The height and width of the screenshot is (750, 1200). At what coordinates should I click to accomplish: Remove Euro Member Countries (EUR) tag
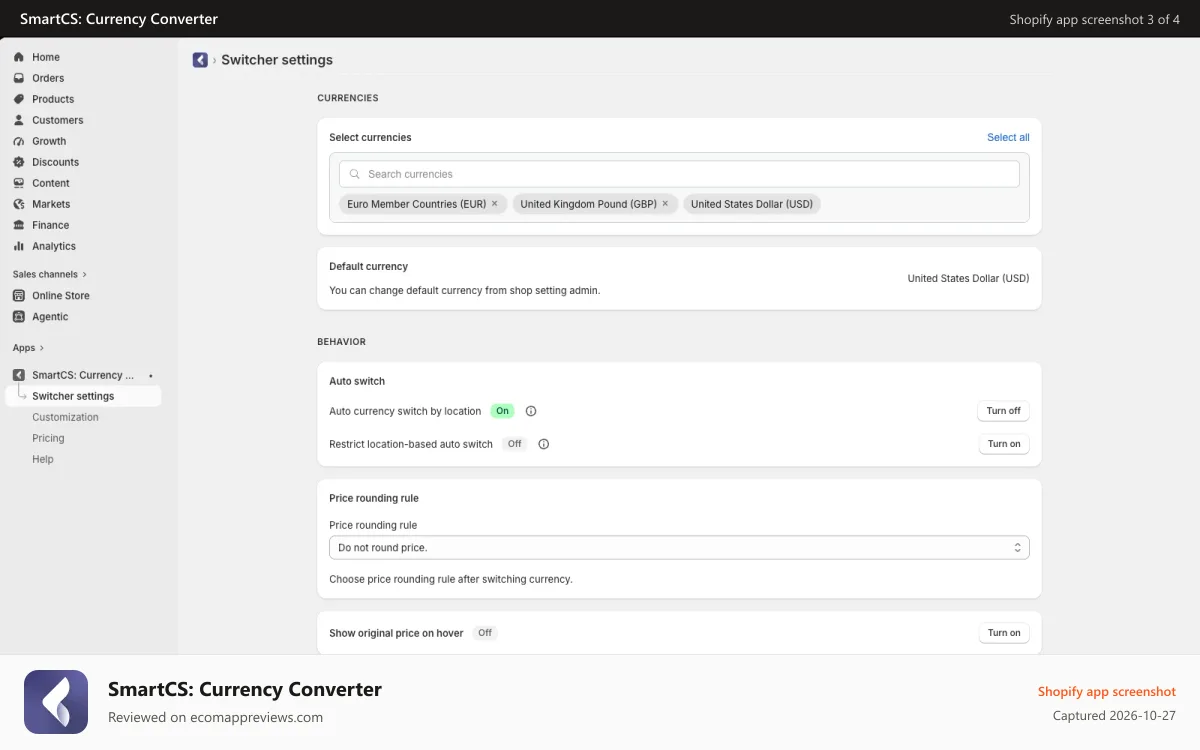pyautogui.click(x=494, y=203)
